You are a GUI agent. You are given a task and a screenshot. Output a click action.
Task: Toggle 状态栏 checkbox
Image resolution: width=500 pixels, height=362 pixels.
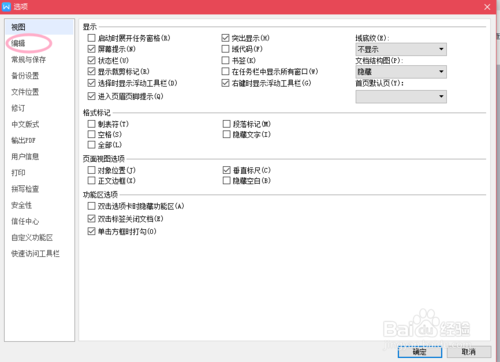point(91,60)
